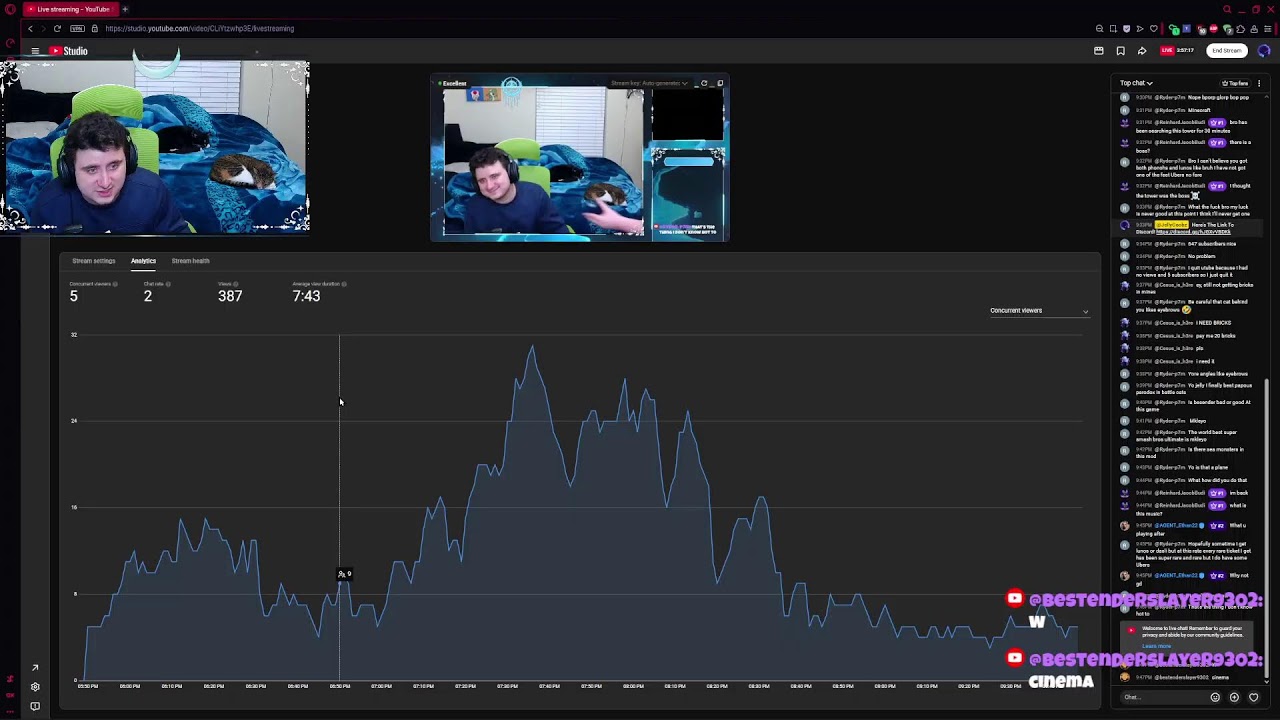This screenshot has width=1280, height=720.
Task: Toggle the VPN badge in address bar
Action: point(77,28)
